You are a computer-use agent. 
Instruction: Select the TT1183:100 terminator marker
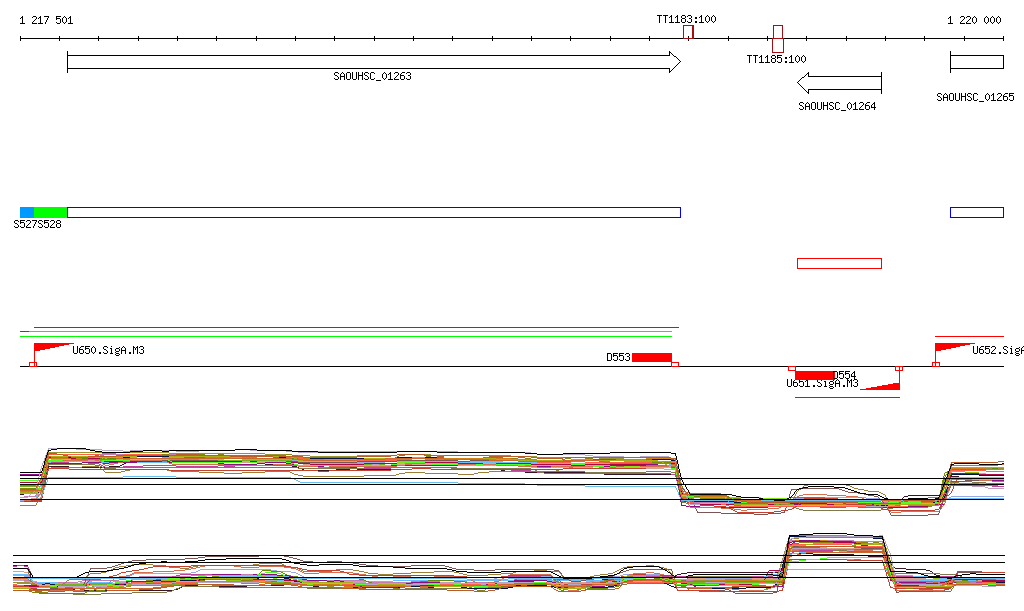click(x=688, y=32)
